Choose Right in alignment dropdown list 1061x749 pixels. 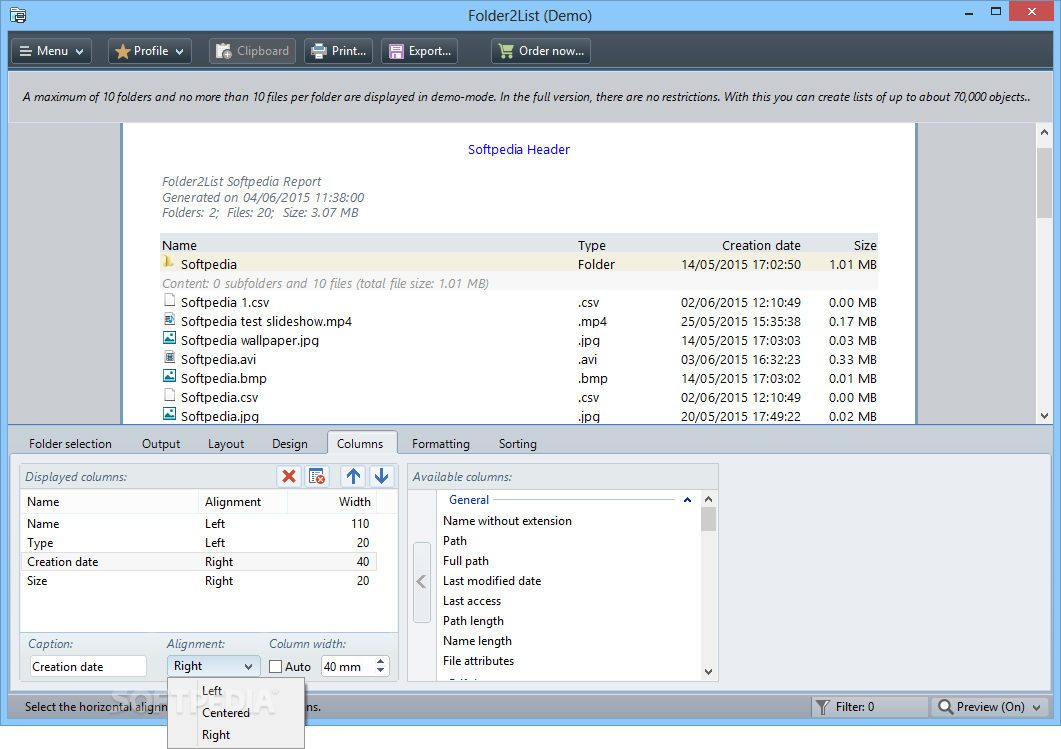[x=216, y=735]
